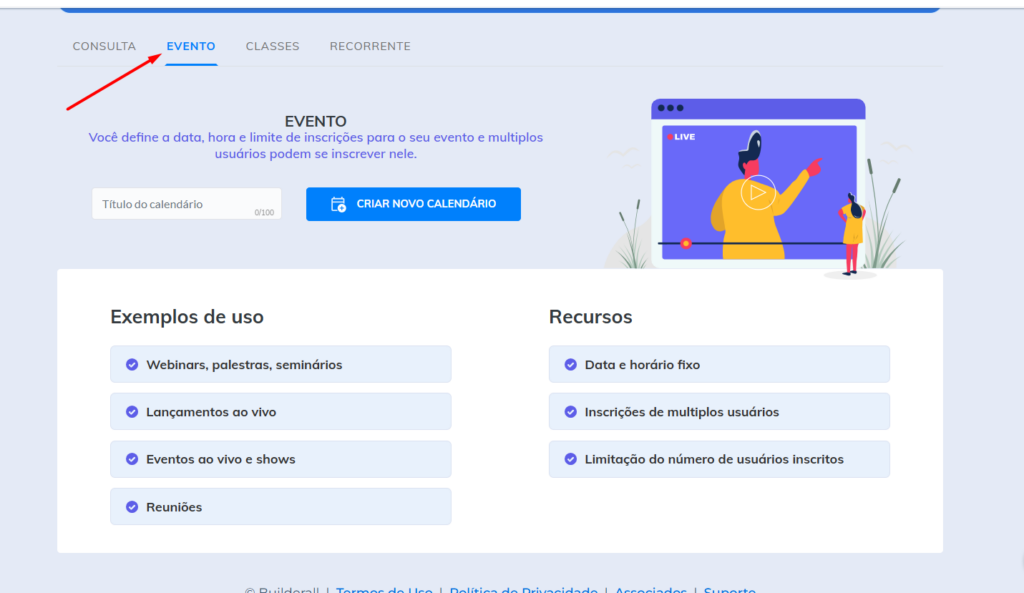Open the CLASSES tab
1024x593 pixels.
click(272, 46)
